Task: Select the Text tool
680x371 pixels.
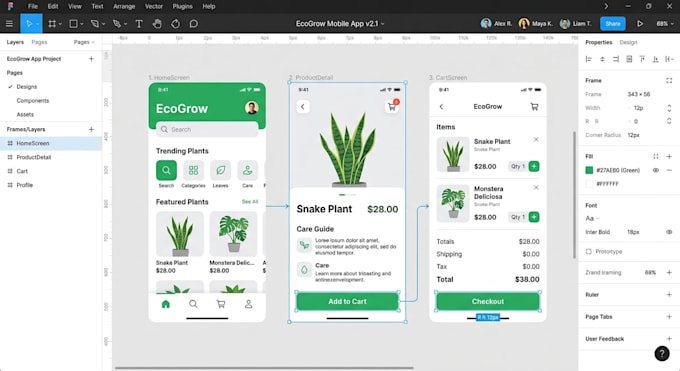Action: pyautogui.click(x=139, y=23)
